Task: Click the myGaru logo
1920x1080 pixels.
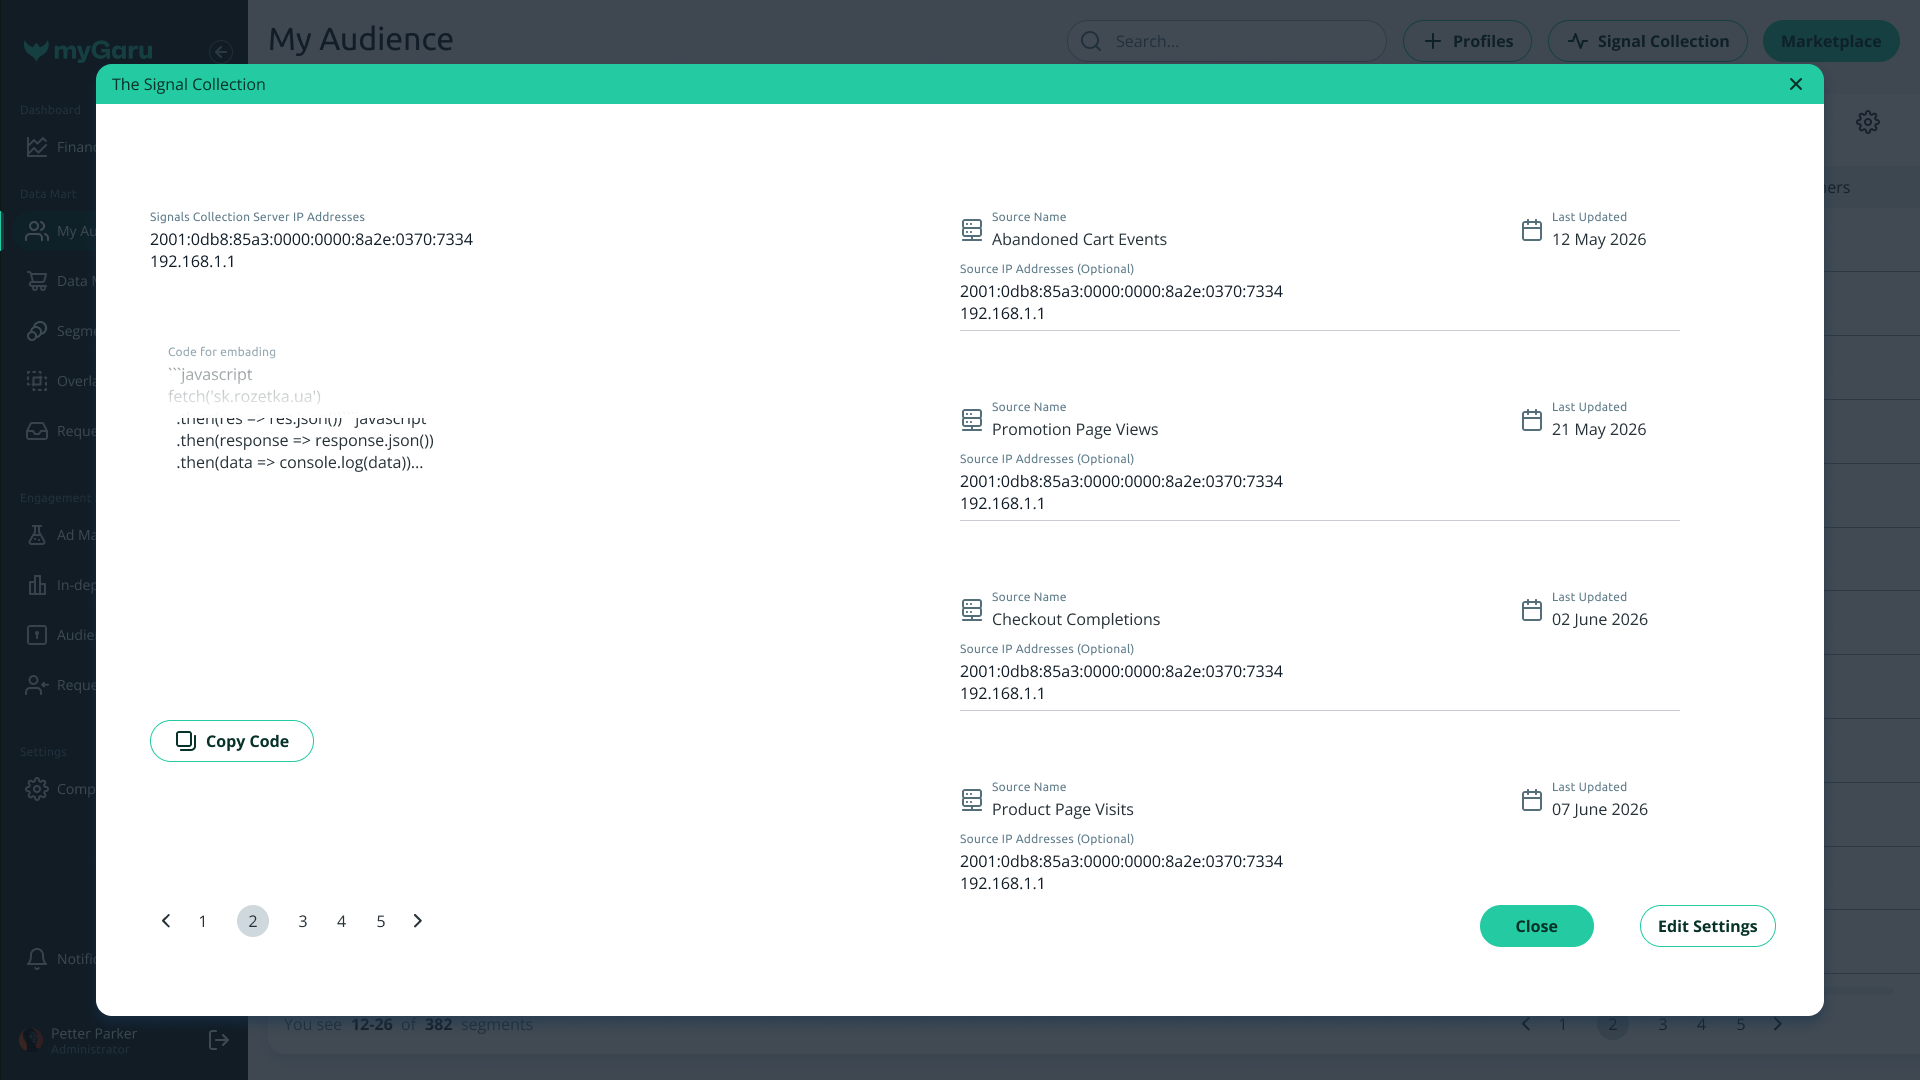Action: click(88, 50)
